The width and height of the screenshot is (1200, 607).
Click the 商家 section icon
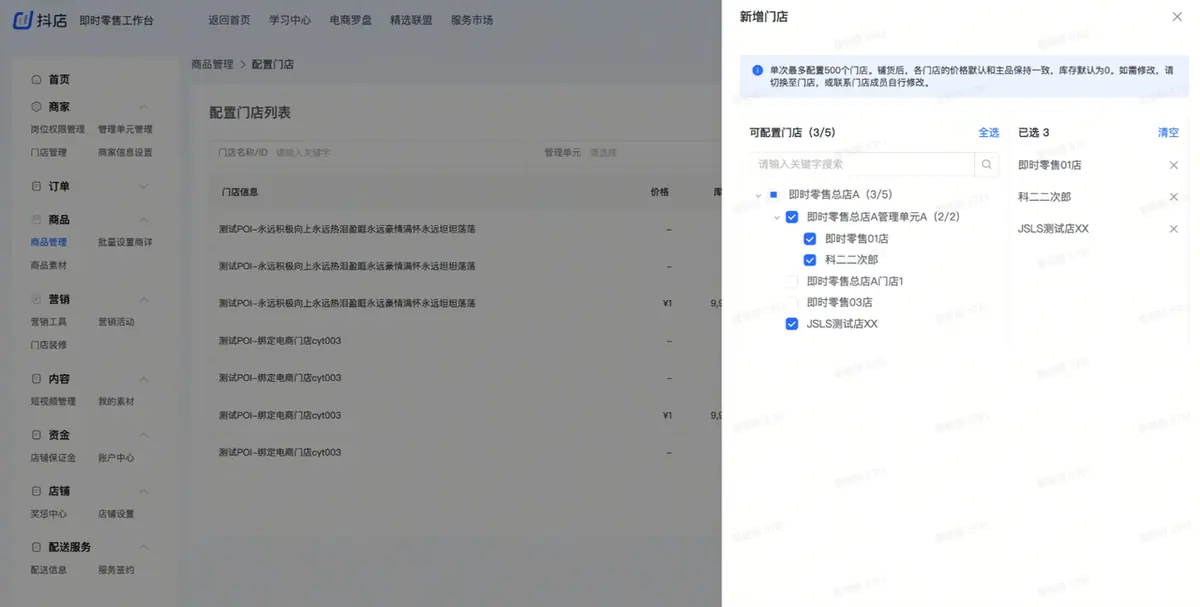[37, 106]
